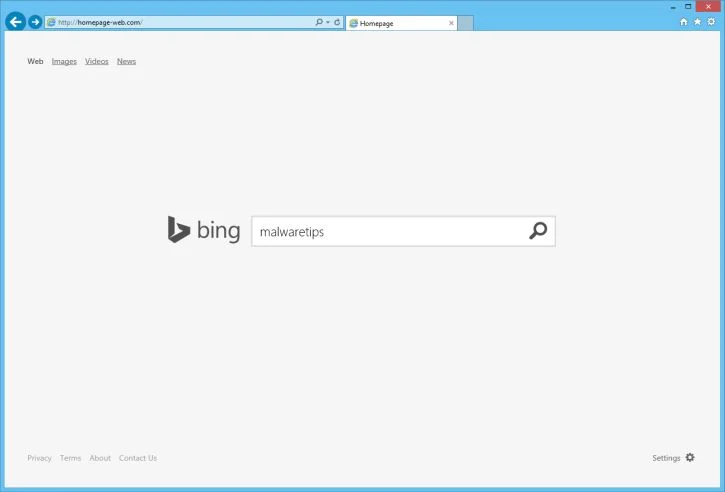
Task: Open the address bar autocomplete dropdown arrow
Action: pyautogui.click(x=328, y=22)
